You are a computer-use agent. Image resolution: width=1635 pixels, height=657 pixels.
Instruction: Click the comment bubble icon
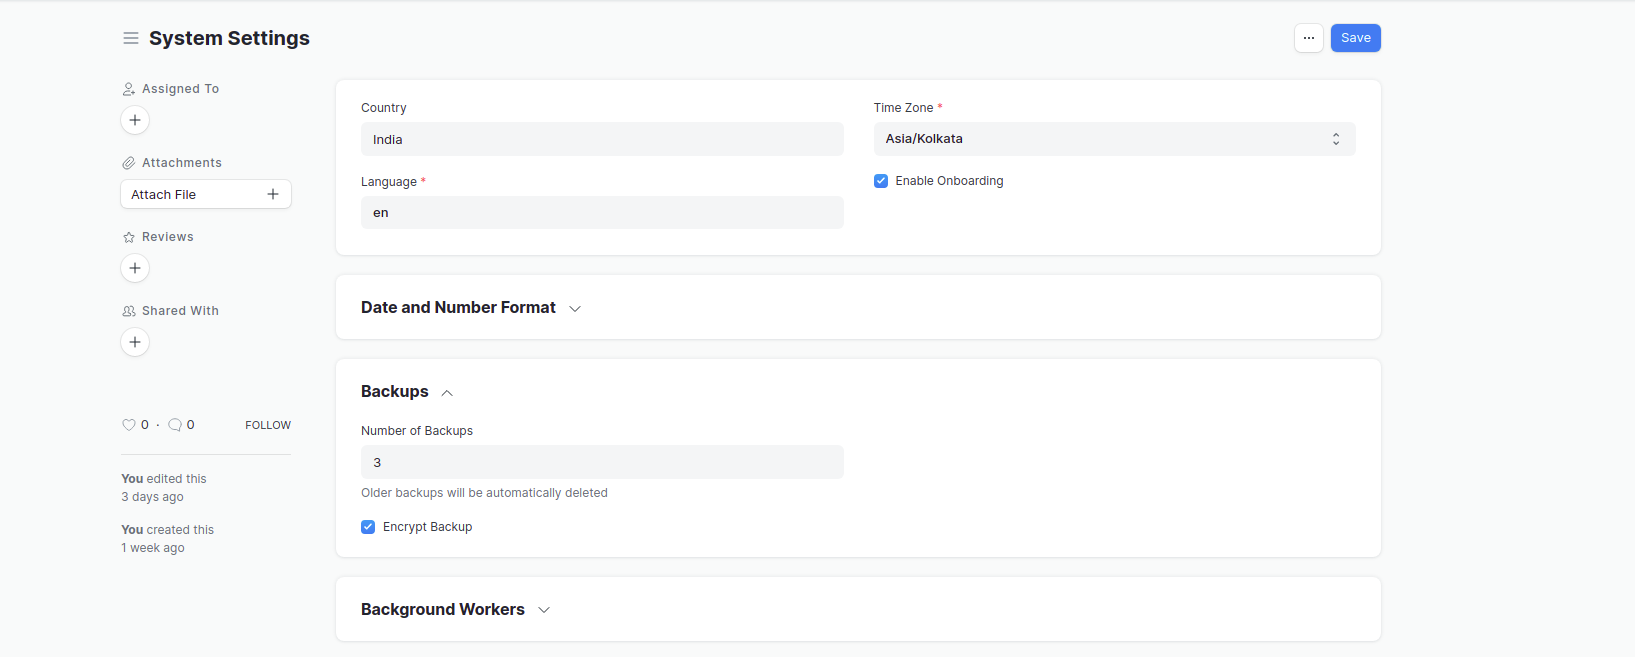point(175,425)
